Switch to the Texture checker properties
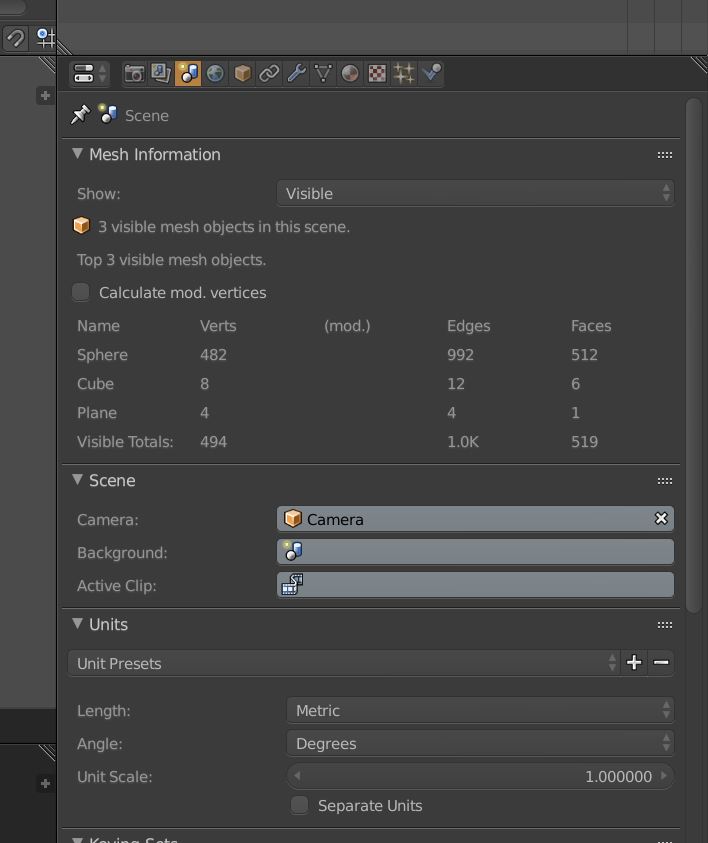The width and height of the screenshot is (708, 843). (x=376, y=73)
